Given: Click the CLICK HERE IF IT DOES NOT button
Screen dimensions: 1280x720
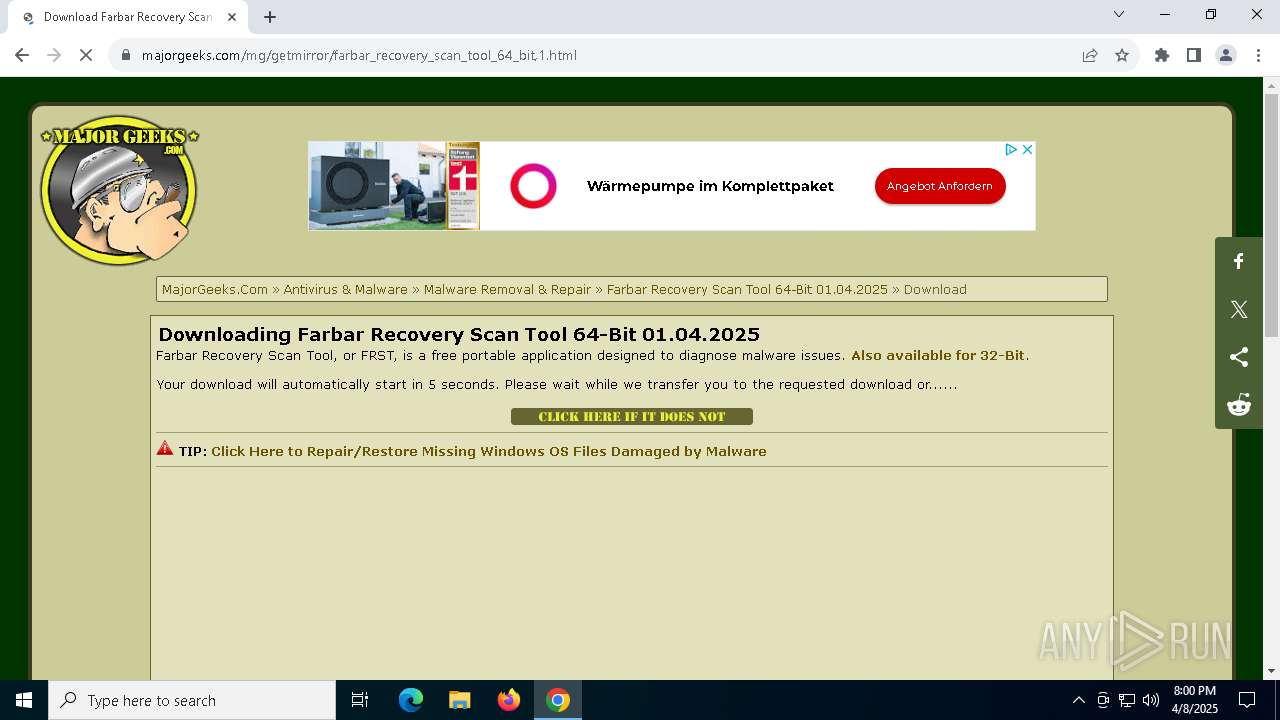Looking at the screenshot, I should (x=632, y=416).
